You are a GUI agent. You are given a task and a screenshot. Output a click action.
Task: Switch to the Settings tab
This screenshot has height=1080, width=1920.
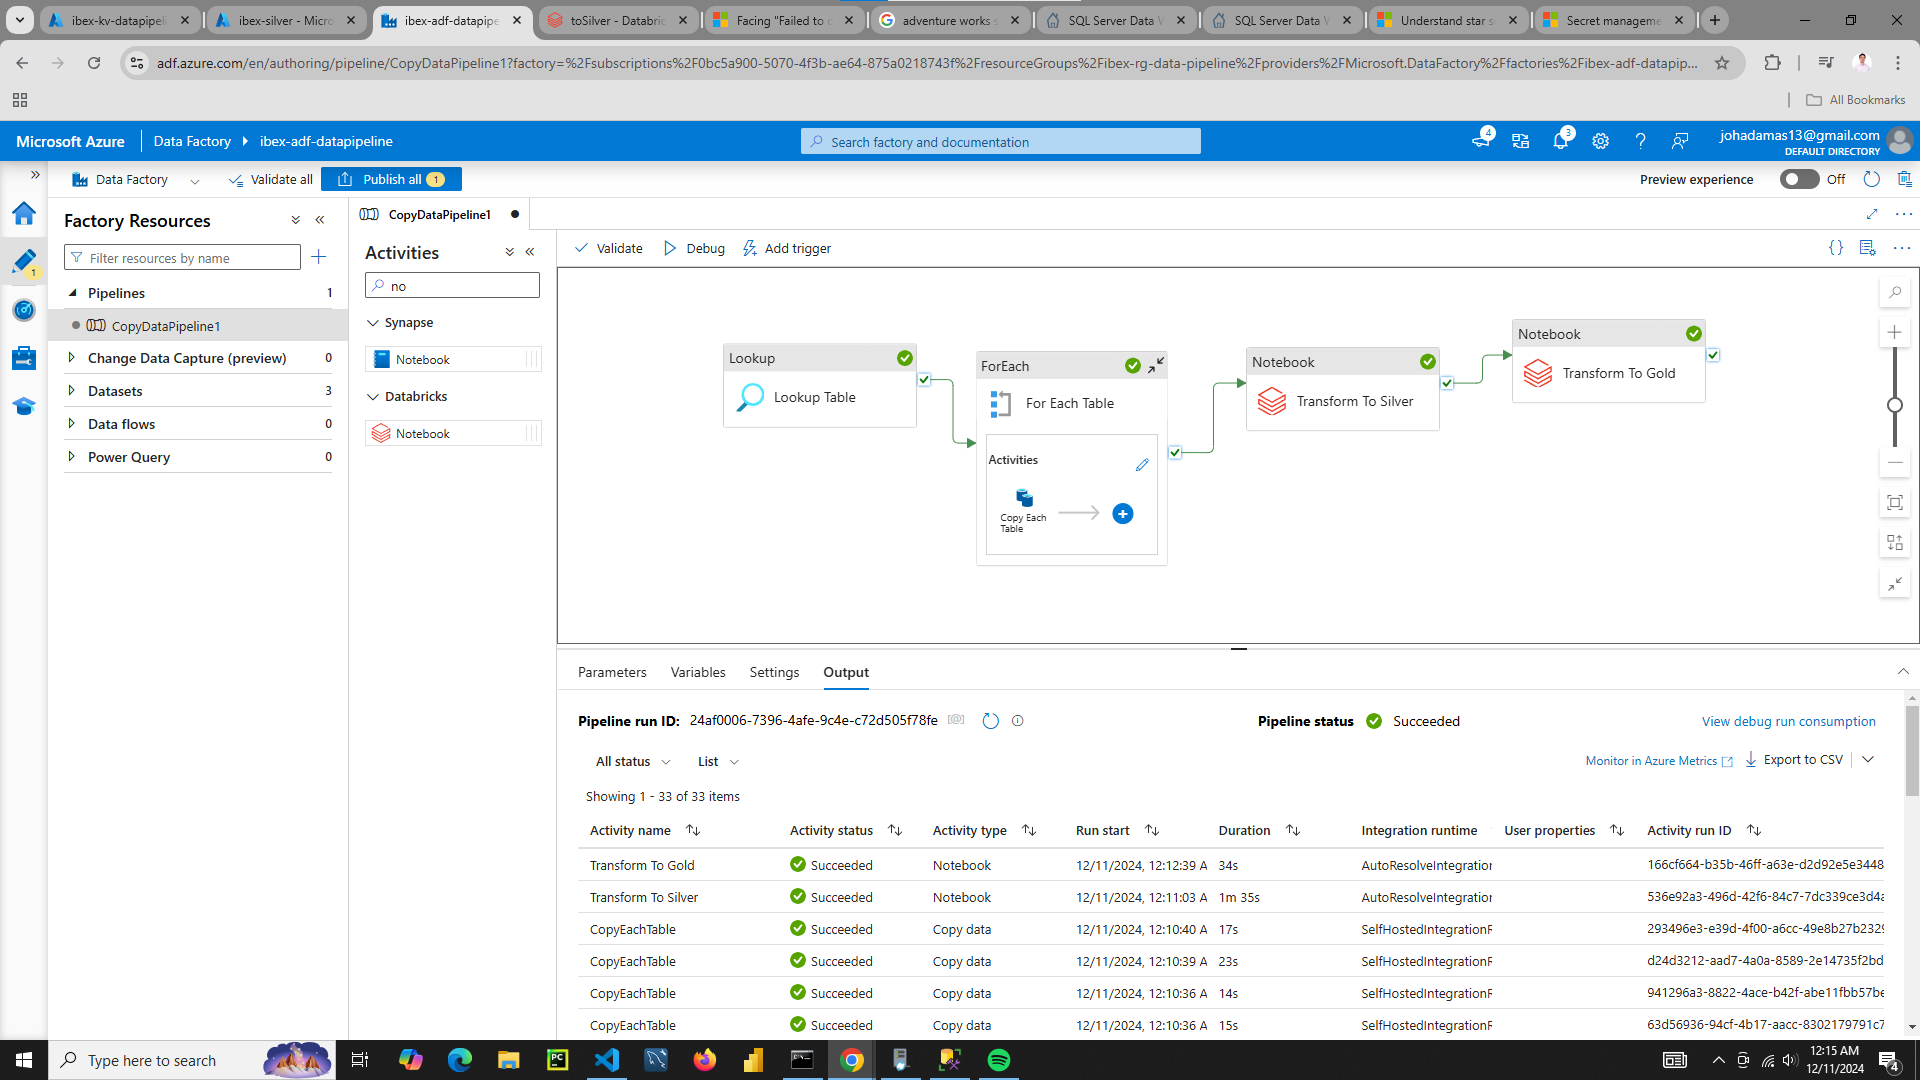coord(774,672)
